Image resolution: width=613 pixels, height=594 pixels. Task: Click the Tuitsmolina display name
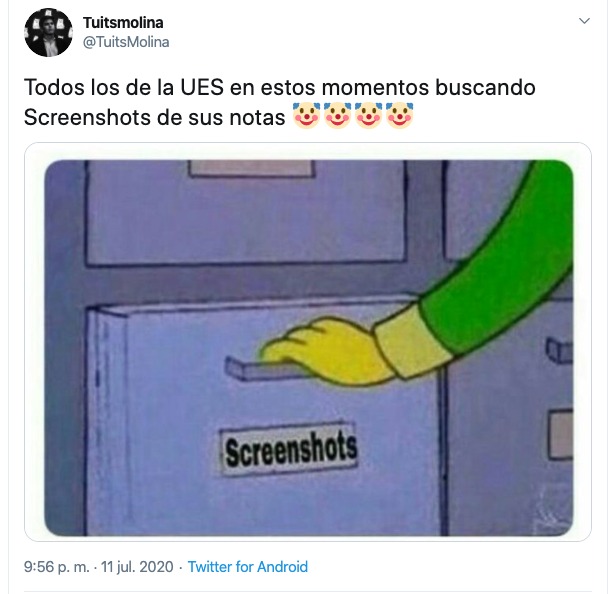(123, 23)
